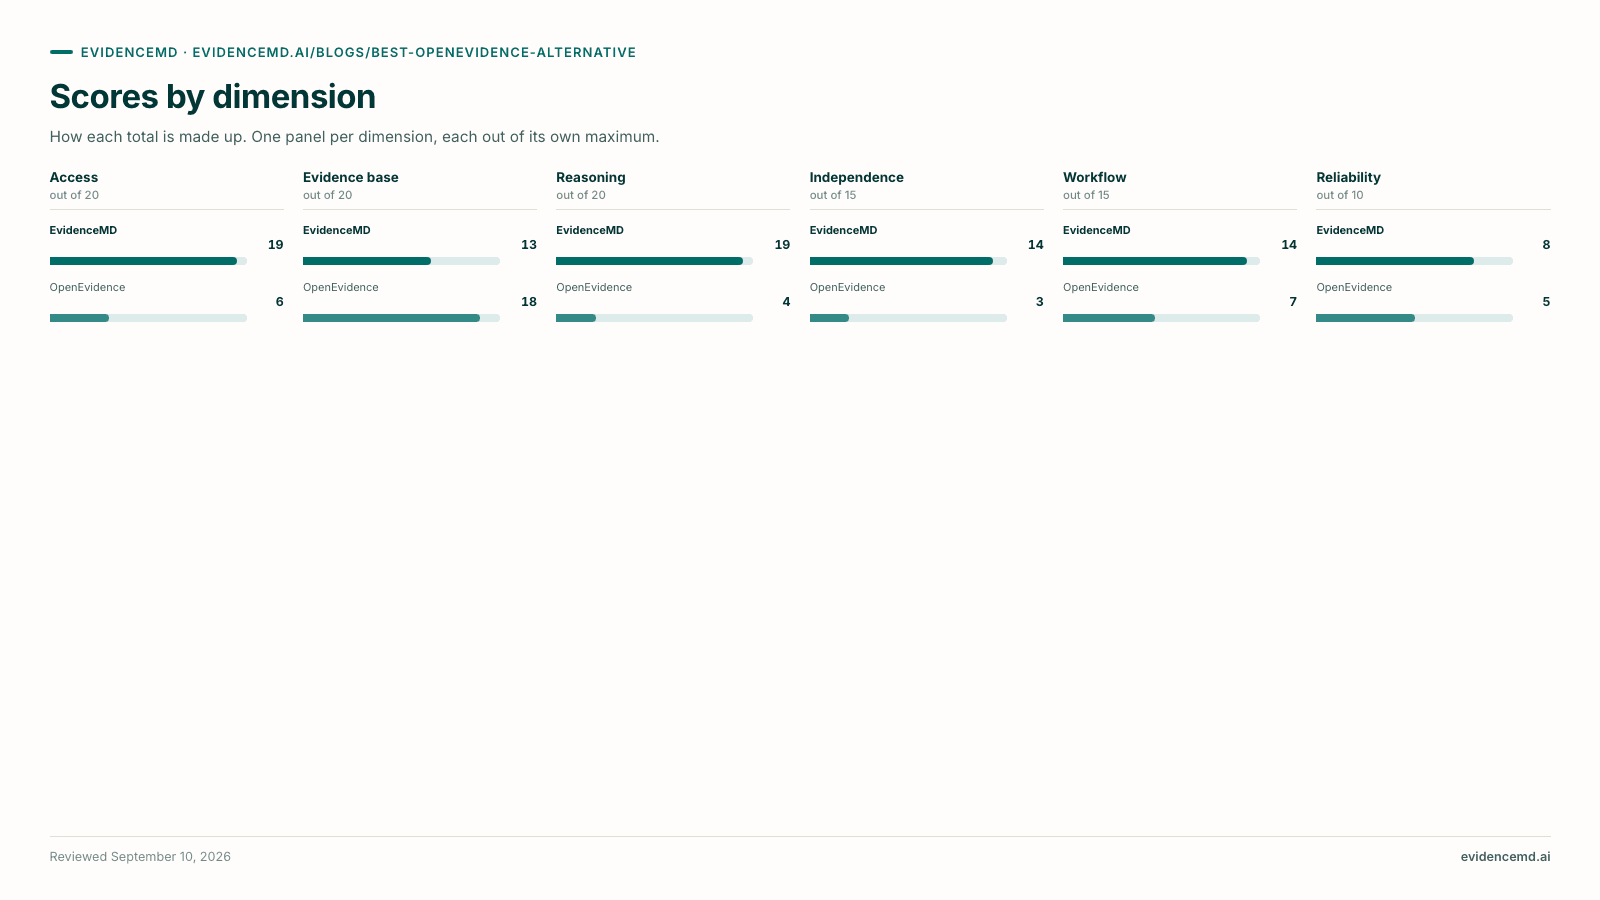This screenshot has height=900, width=1600.
Task: Click the Scores by dimension heading
Action: point(213,97)
